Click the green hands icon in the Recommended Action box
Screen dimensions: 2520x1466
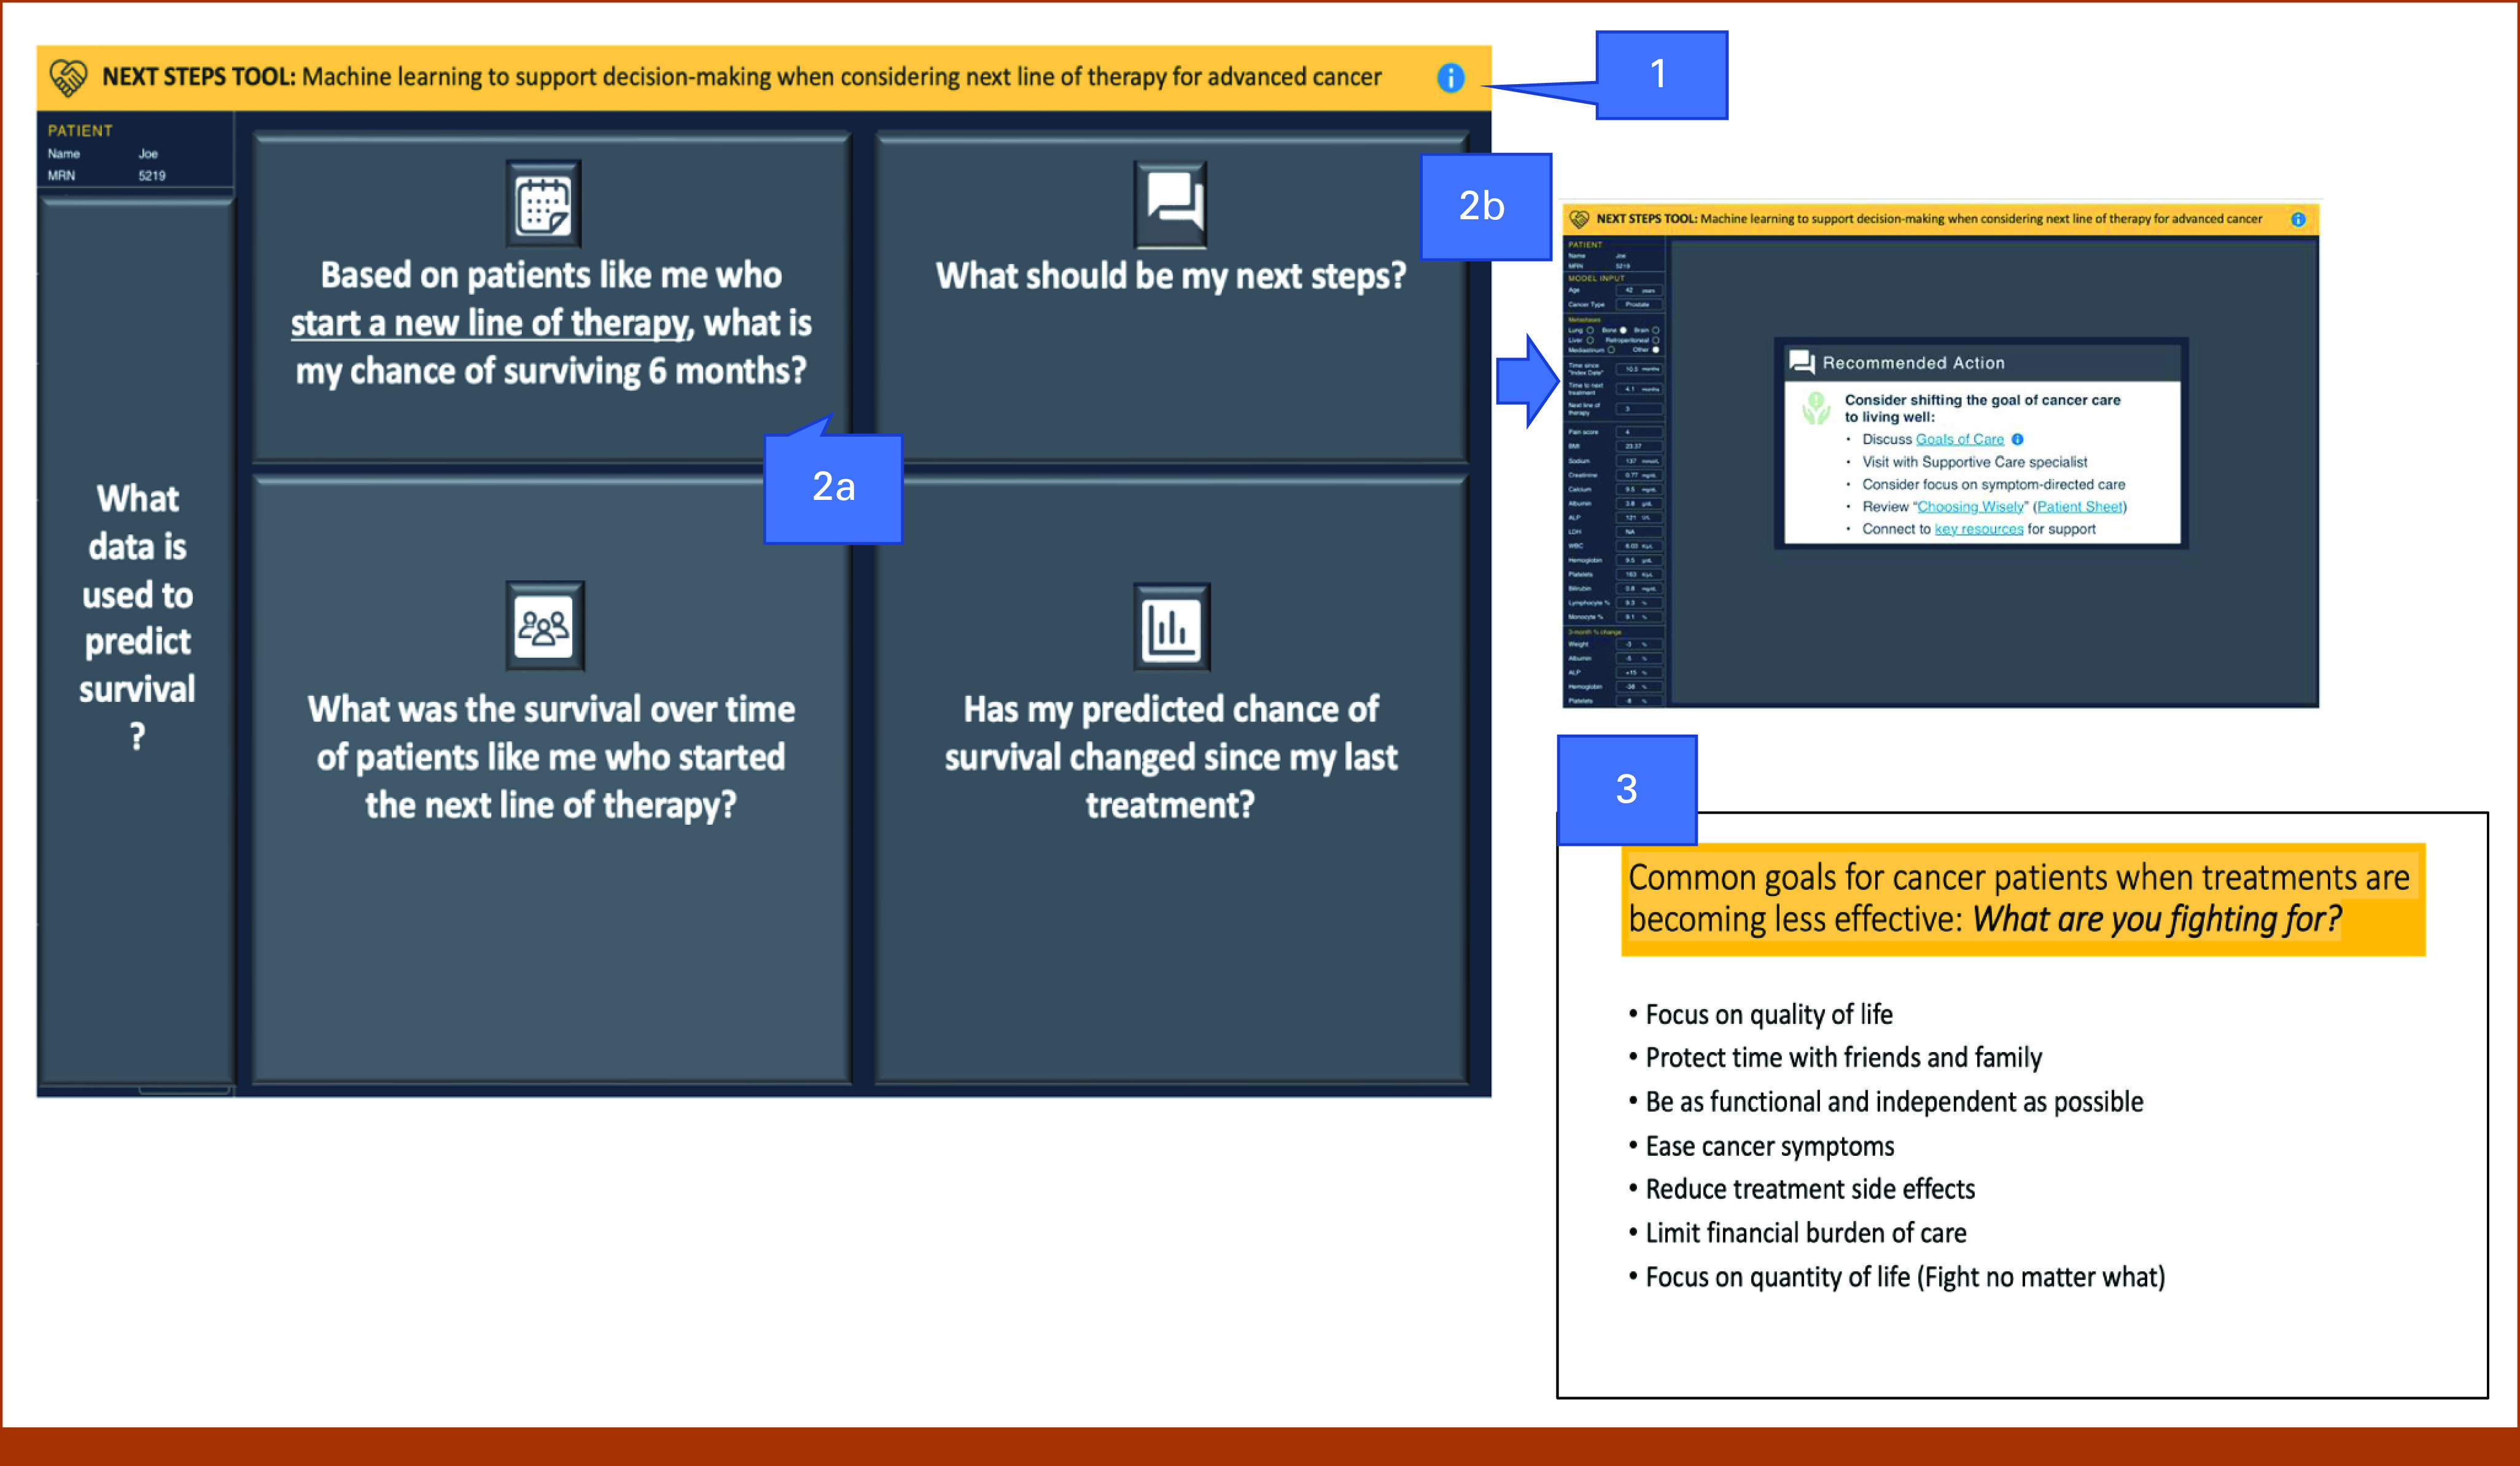pos(1816,408)
